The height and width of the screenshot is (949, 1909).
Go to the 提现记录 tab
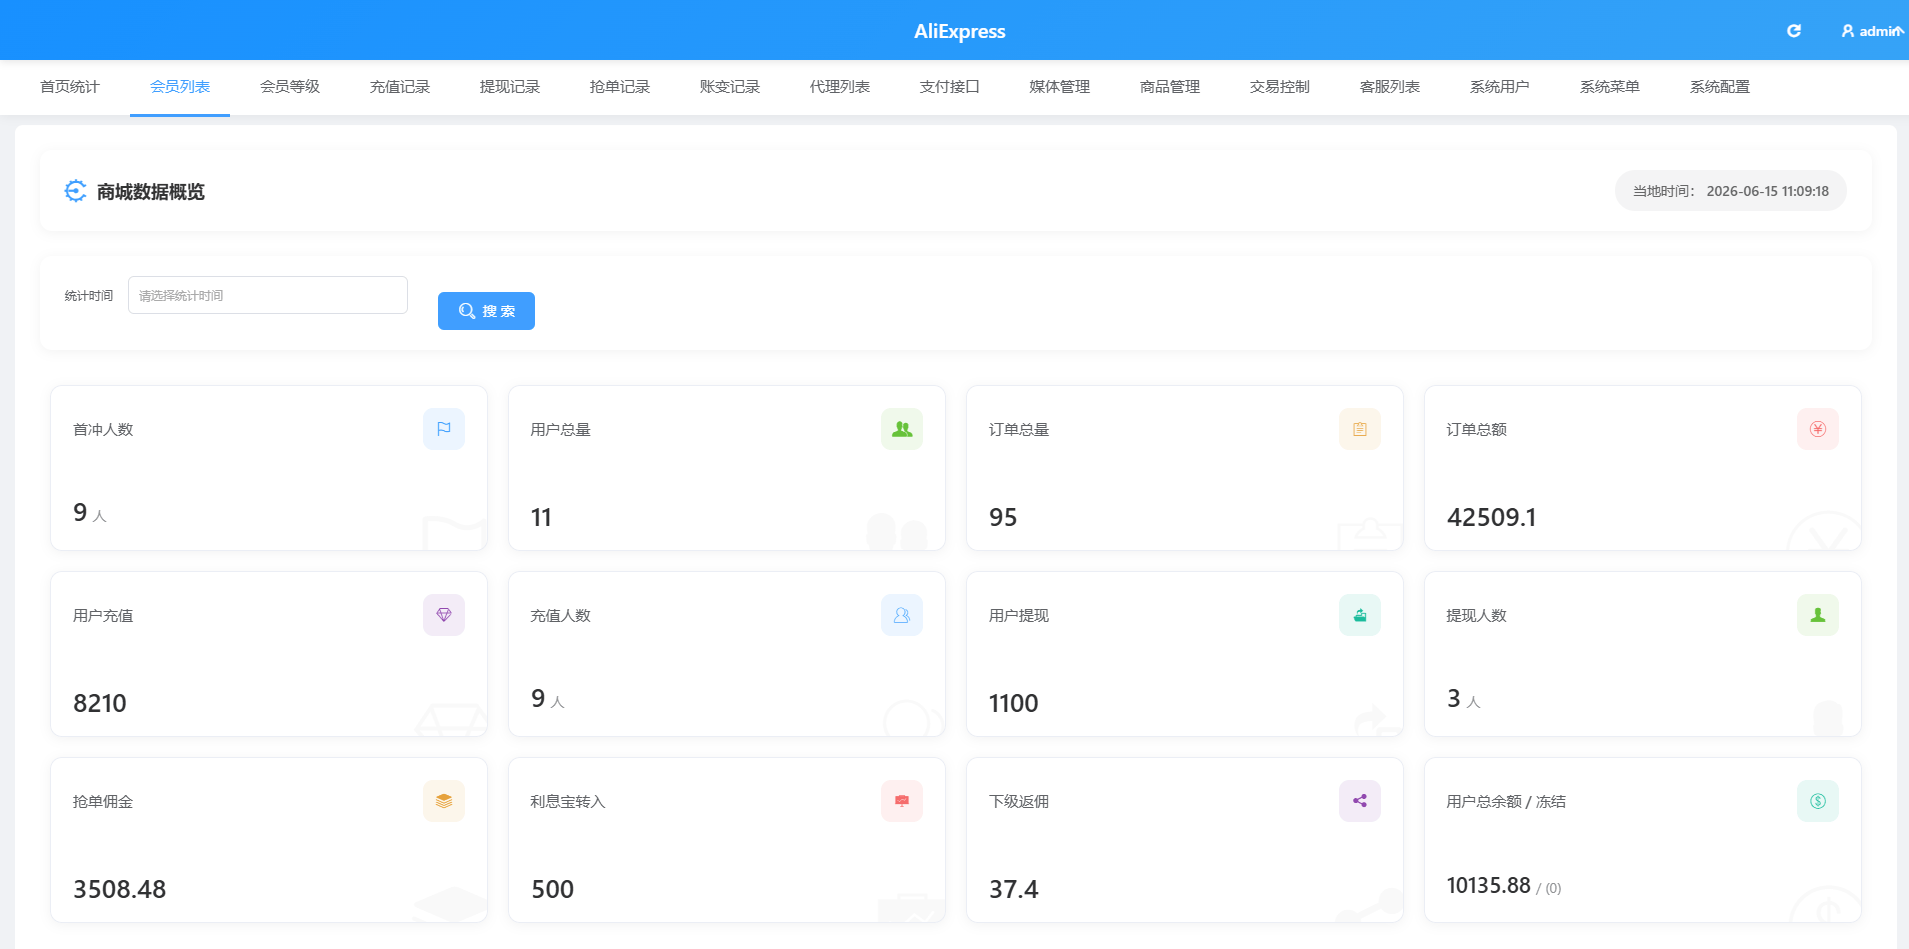click(x=510, y=87)
